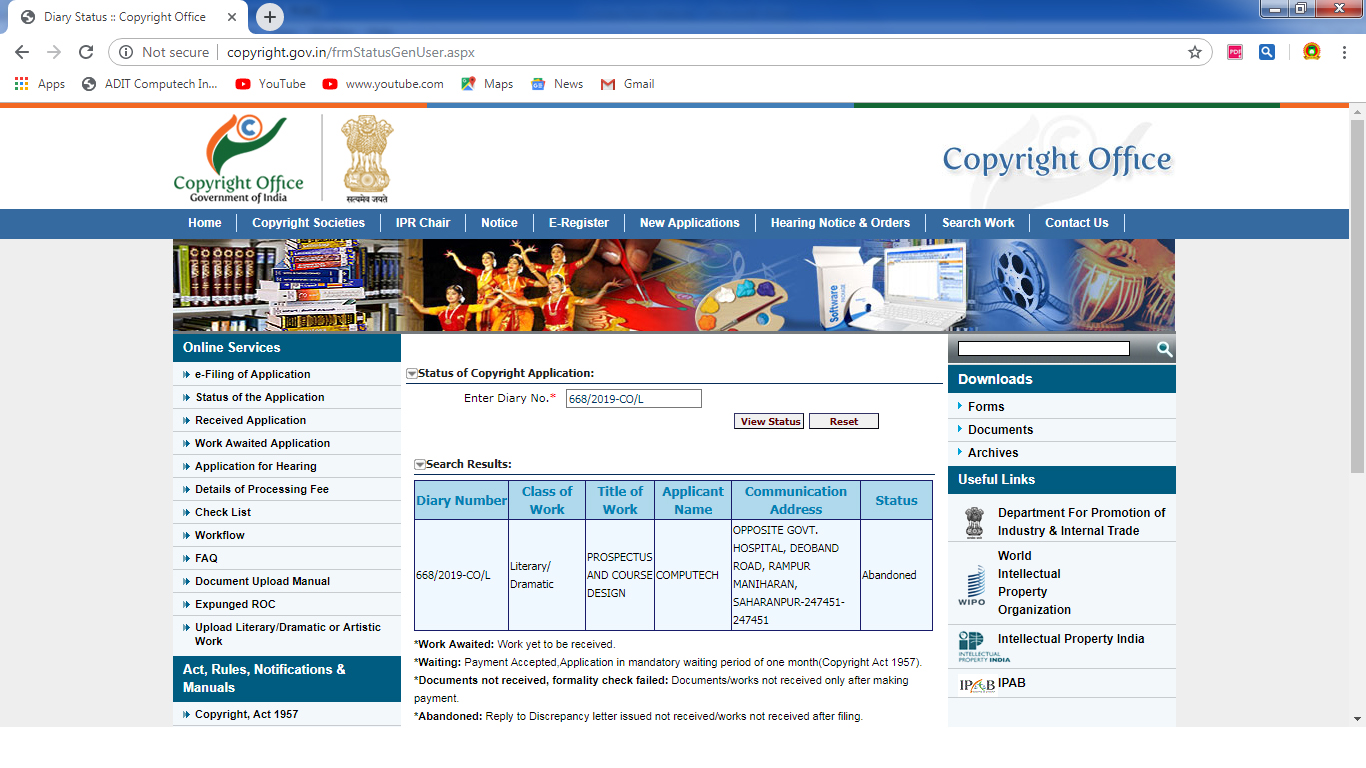
Task: Click the browser address bar URL
Action: click(351, 52)
